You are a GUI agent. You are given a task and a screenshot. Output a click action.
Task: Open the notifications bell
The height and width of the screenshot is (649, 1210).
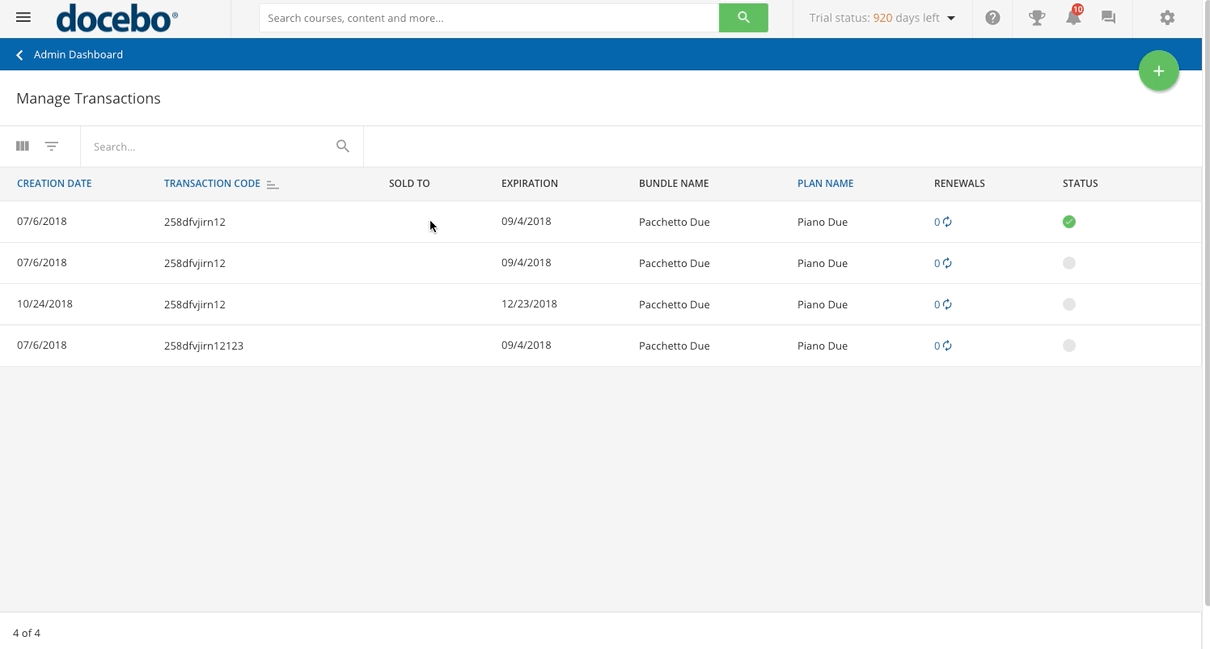tap(1072, 18)
